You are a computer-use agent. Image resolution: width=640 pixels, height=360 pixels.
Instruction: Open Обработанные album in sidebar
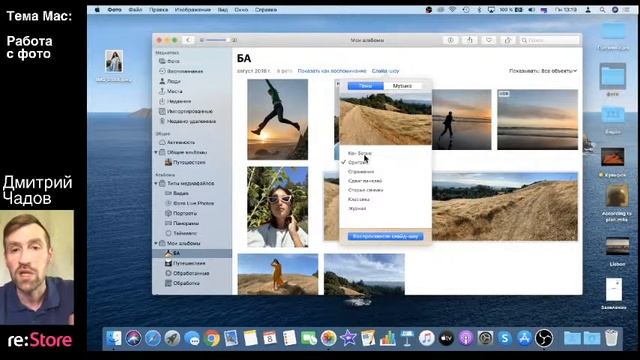tap(191, 273)
